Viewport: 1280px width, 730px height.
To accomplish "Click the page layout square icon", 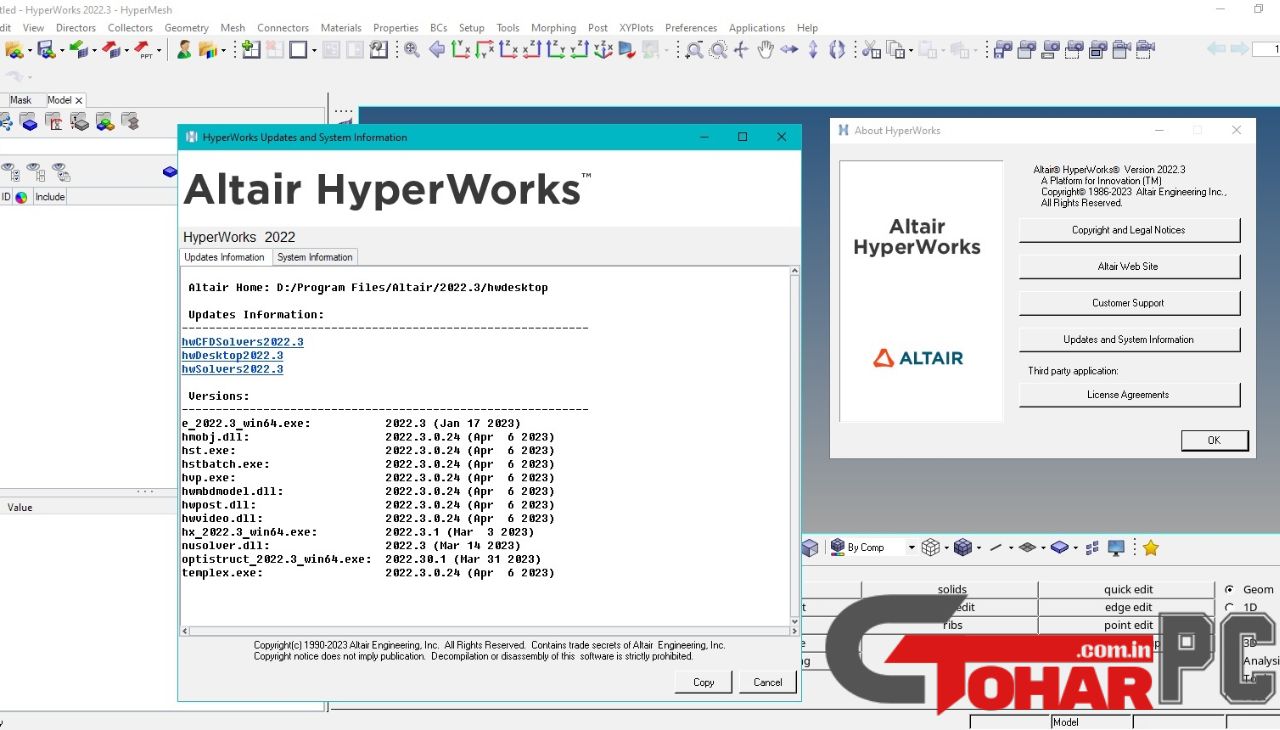I will (298, 50).
